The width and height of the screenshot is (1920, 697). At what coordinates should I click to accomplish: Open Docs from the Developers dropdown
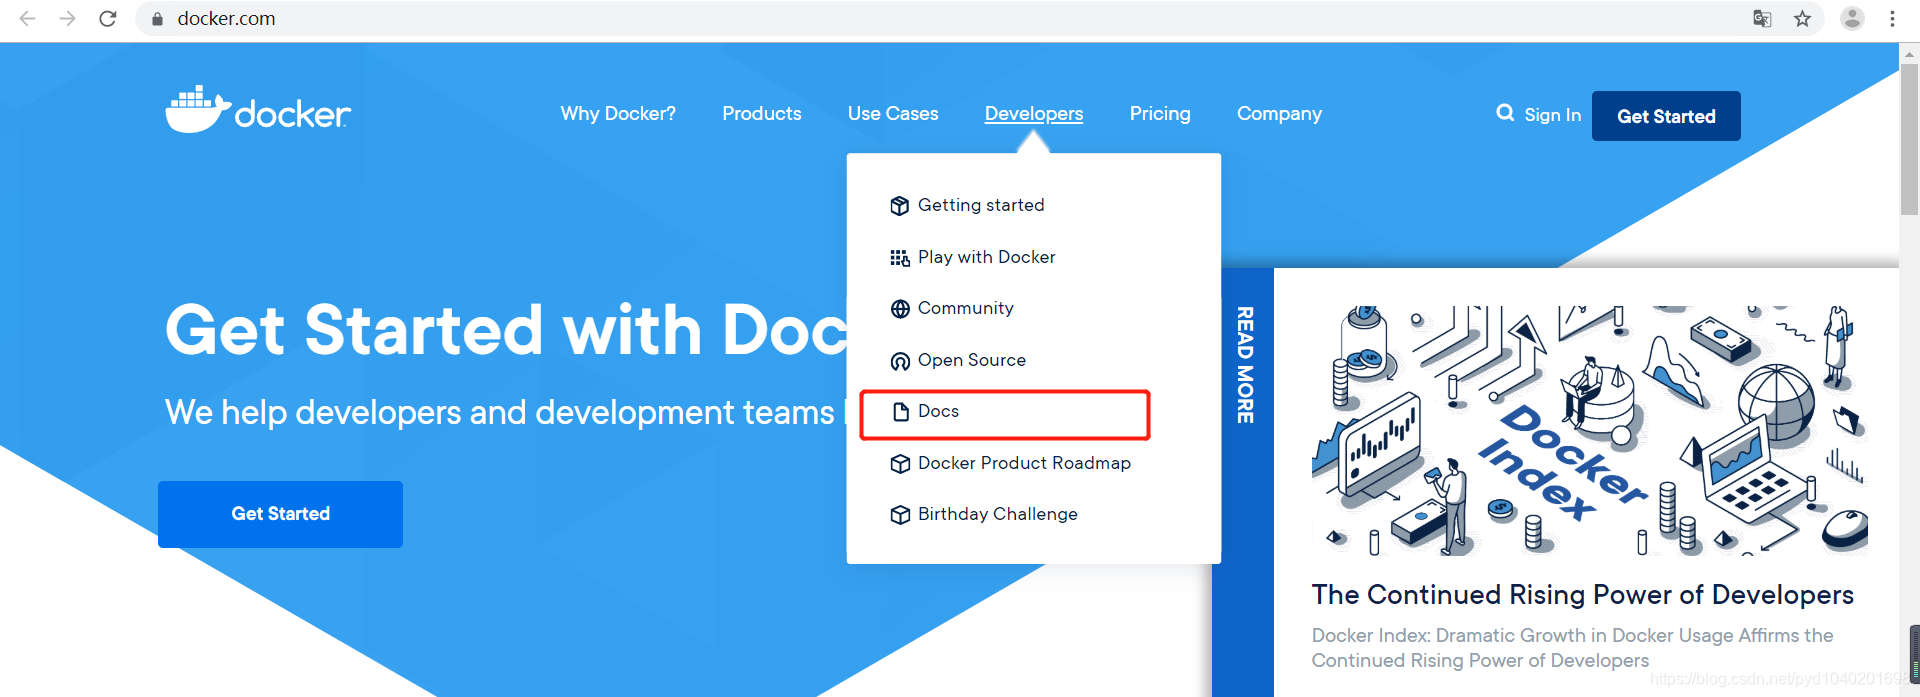938,411
